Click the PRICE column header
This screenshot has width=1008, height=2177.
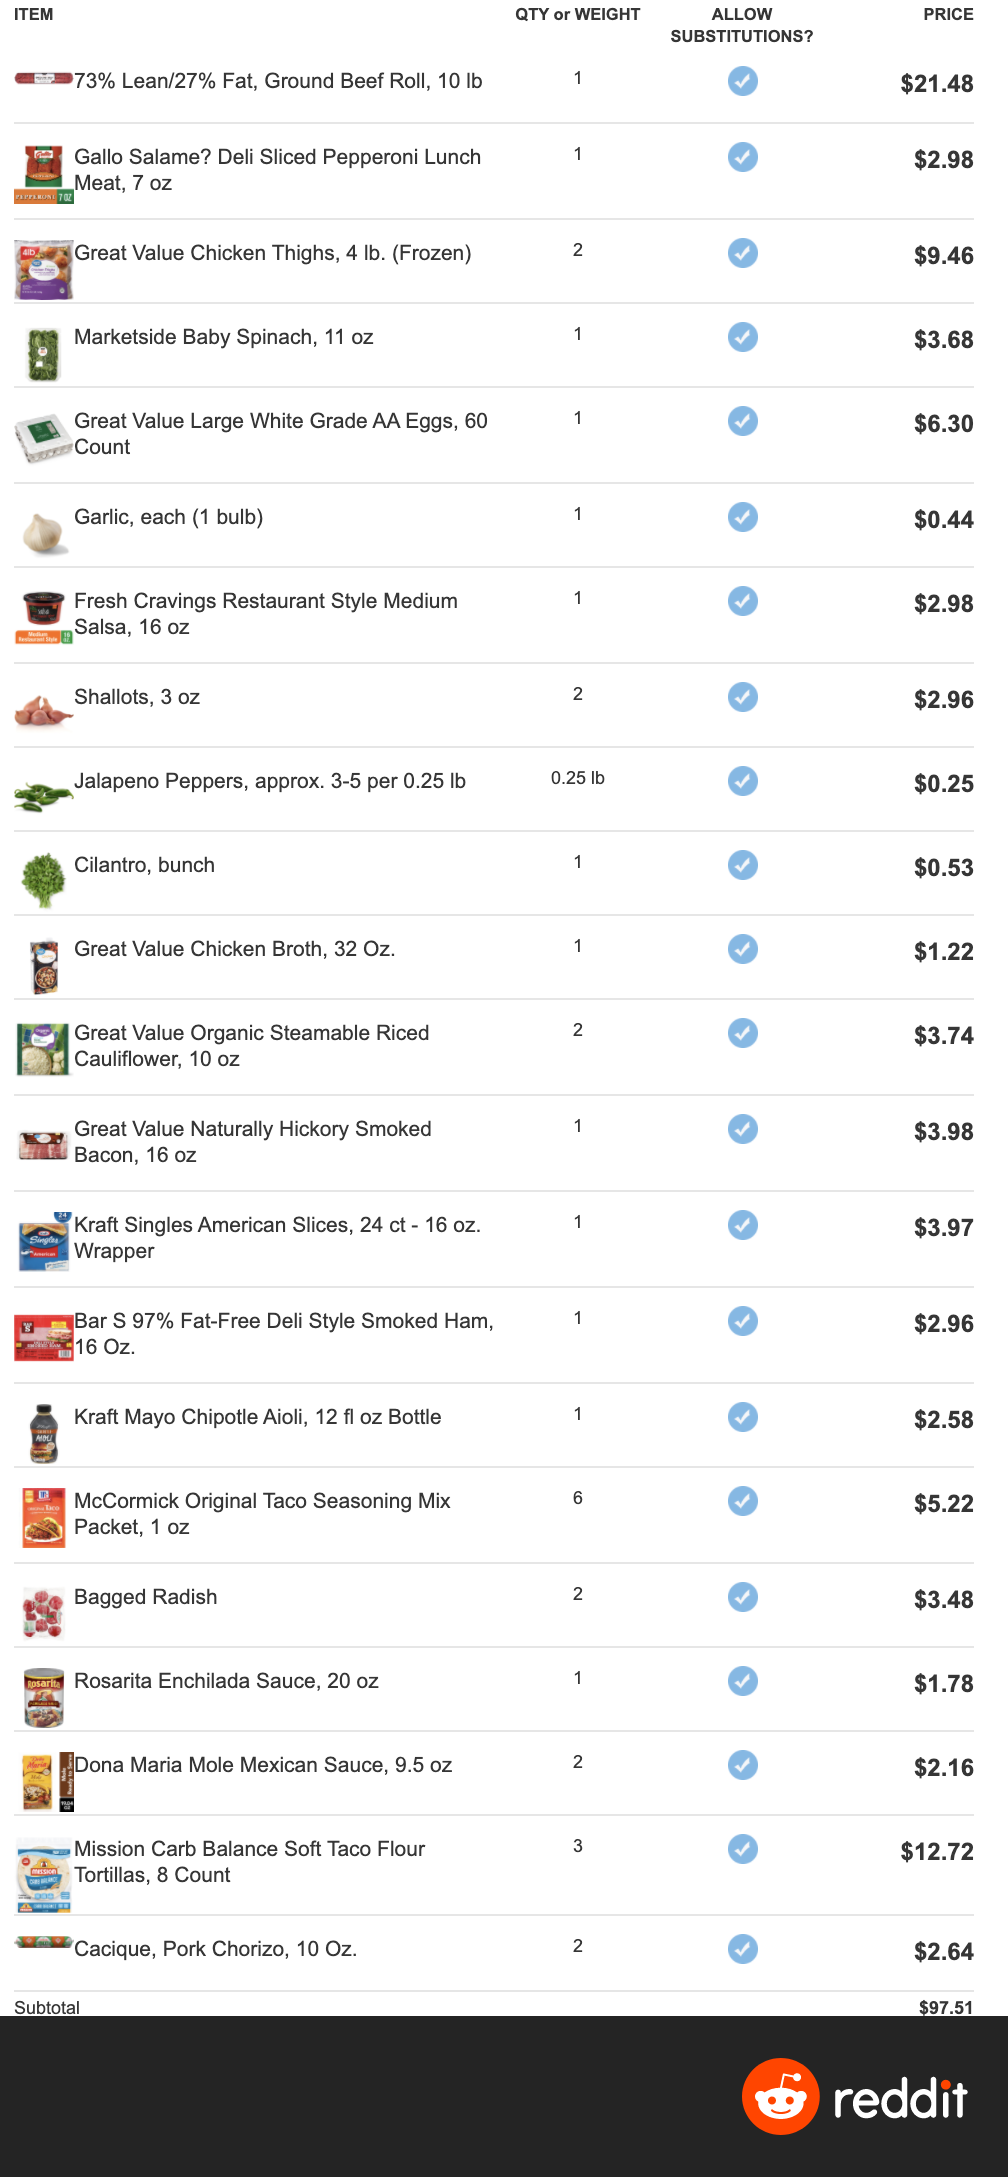click(947, 14)
